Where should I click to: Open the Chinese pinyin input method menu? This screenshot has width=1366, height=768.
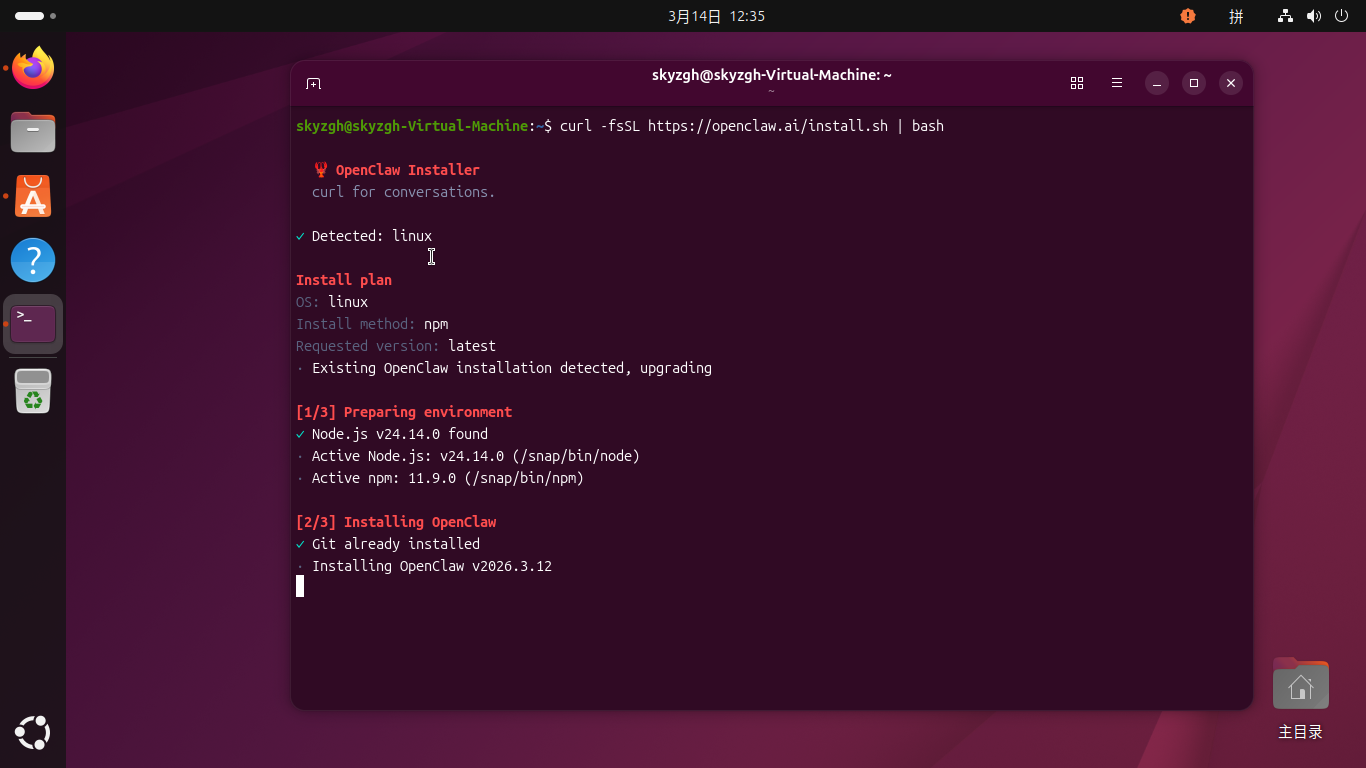1236,16
